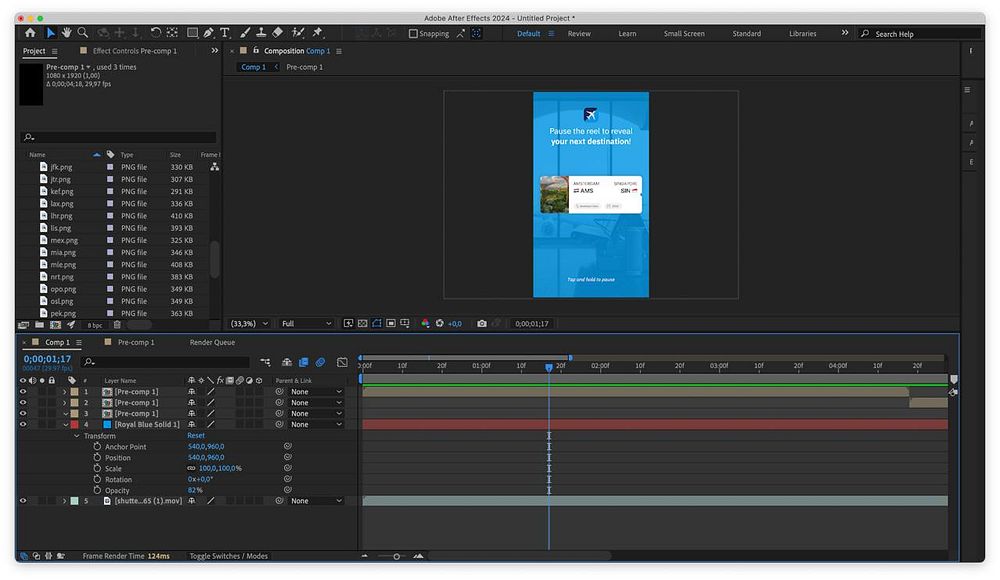Collapse the Transform property group
The width and height of the screenshot is (1000, 580).
[77, 436]
